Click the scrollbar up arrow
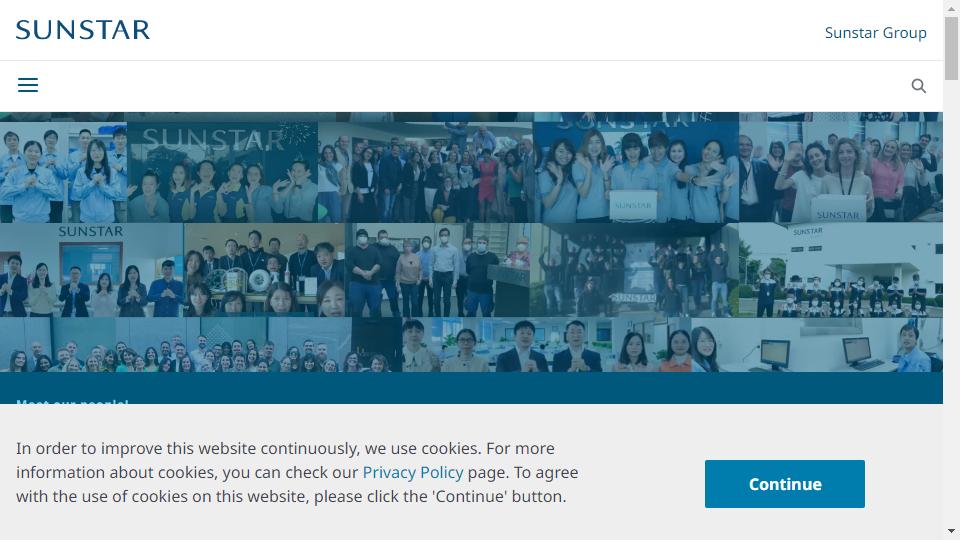 [x=951, y=9]
